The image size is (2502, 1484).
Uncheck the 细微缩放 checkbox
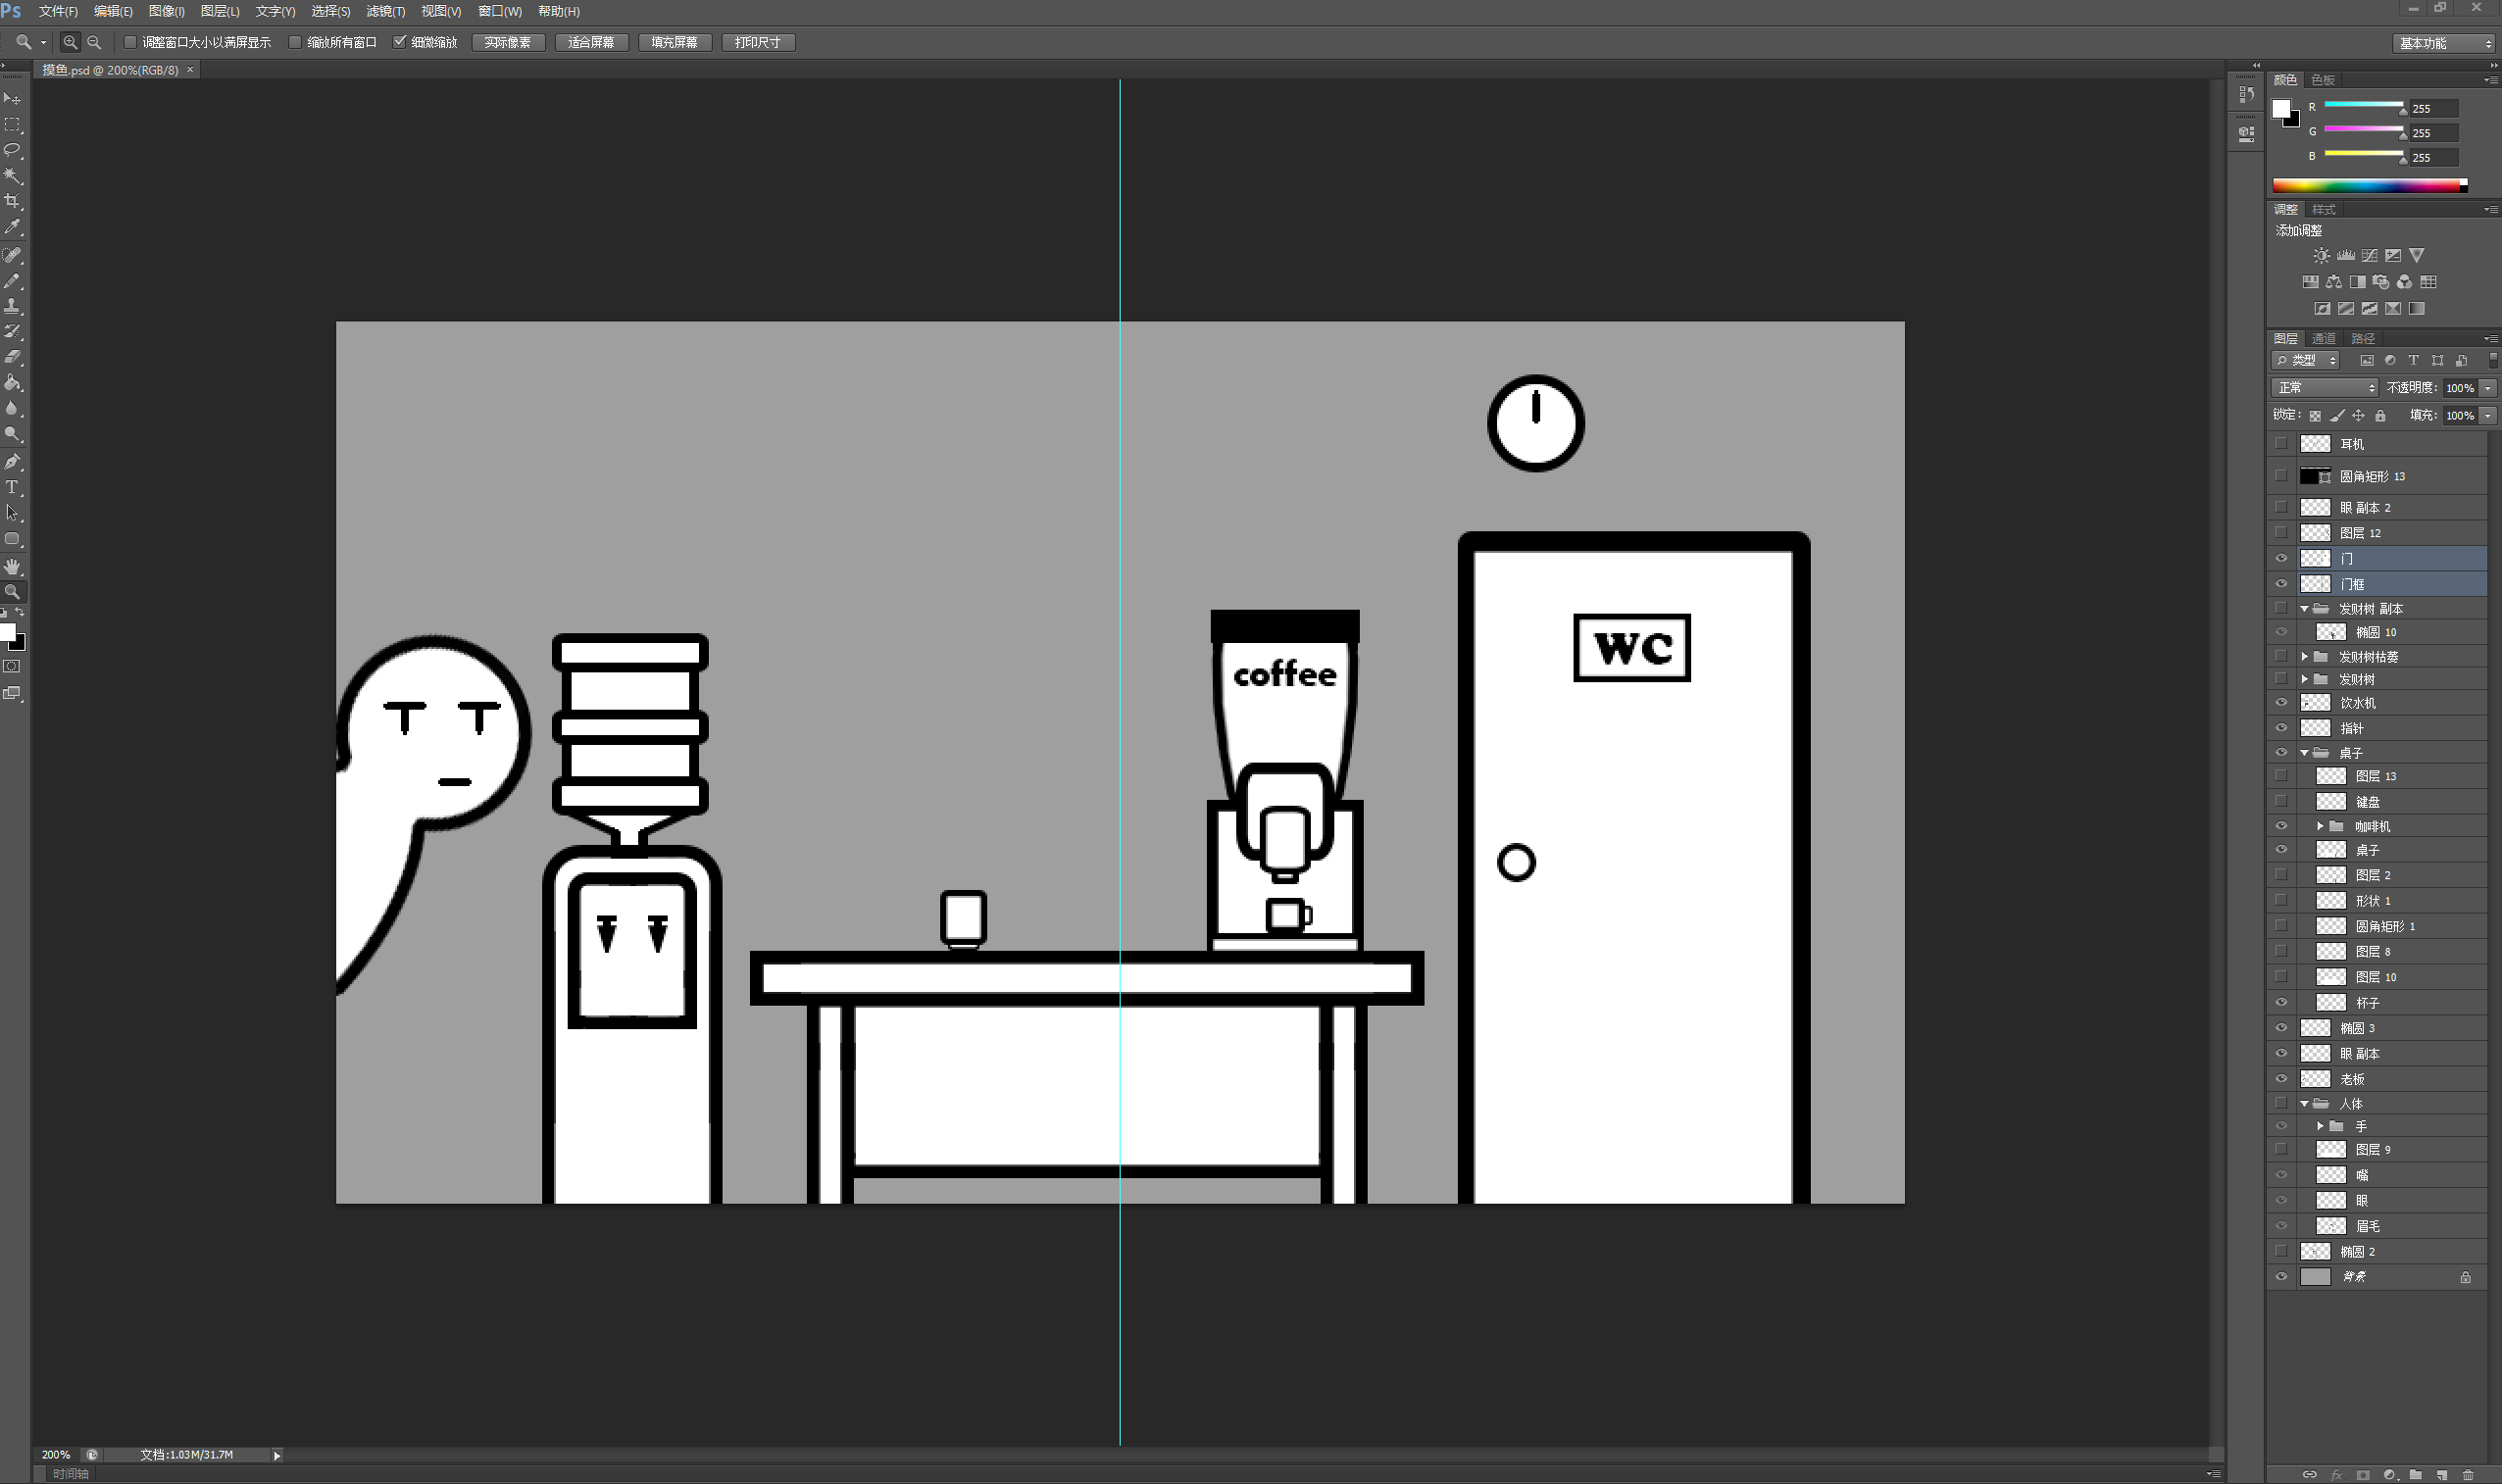[x=400, y=42]
